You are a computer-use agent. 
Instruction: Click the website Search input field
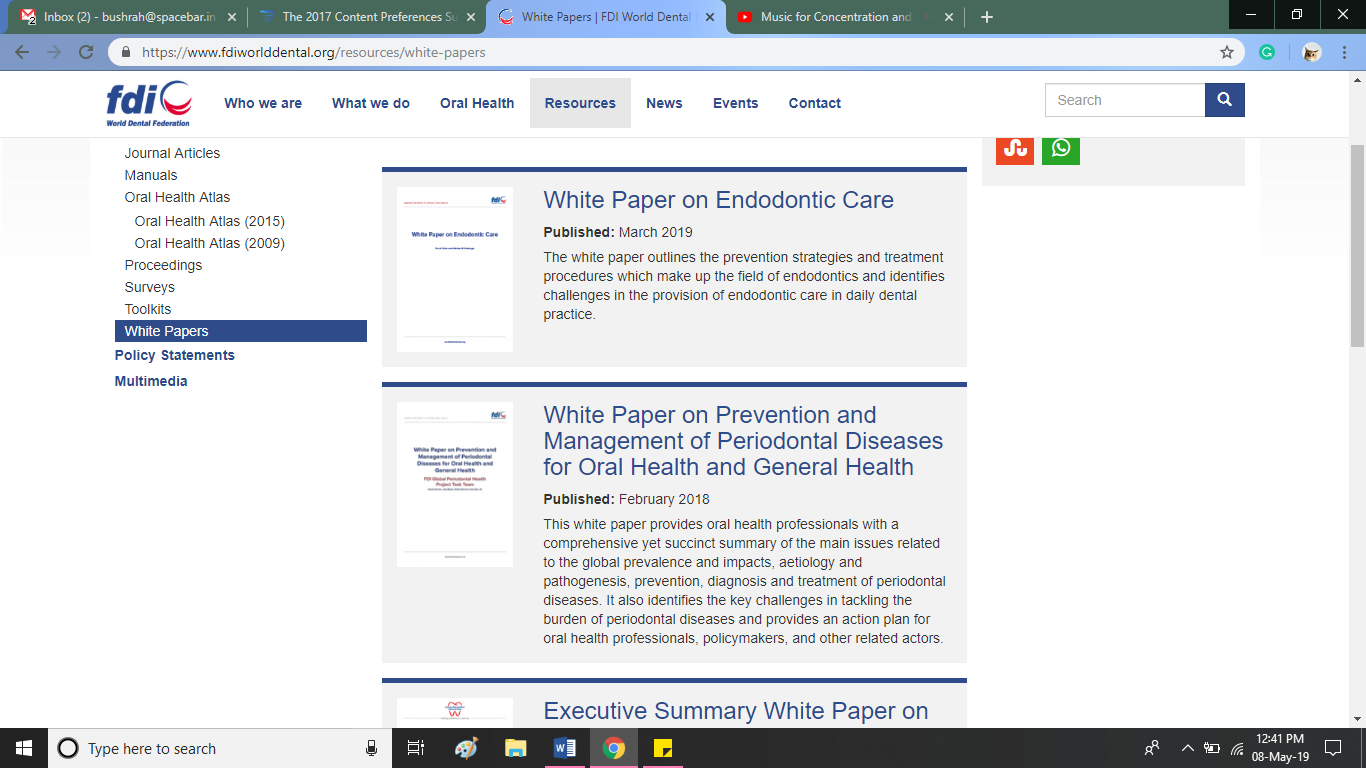(1125, 100)
